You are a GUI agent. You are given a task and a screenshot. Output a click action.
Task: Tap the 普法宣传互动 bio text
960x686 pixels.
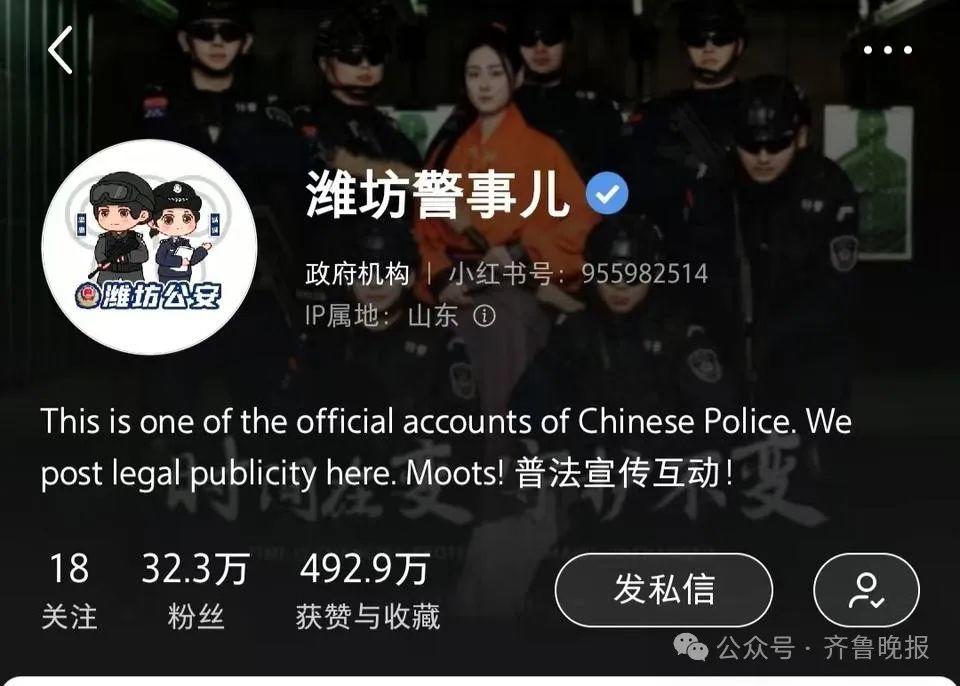coord(623,473)
